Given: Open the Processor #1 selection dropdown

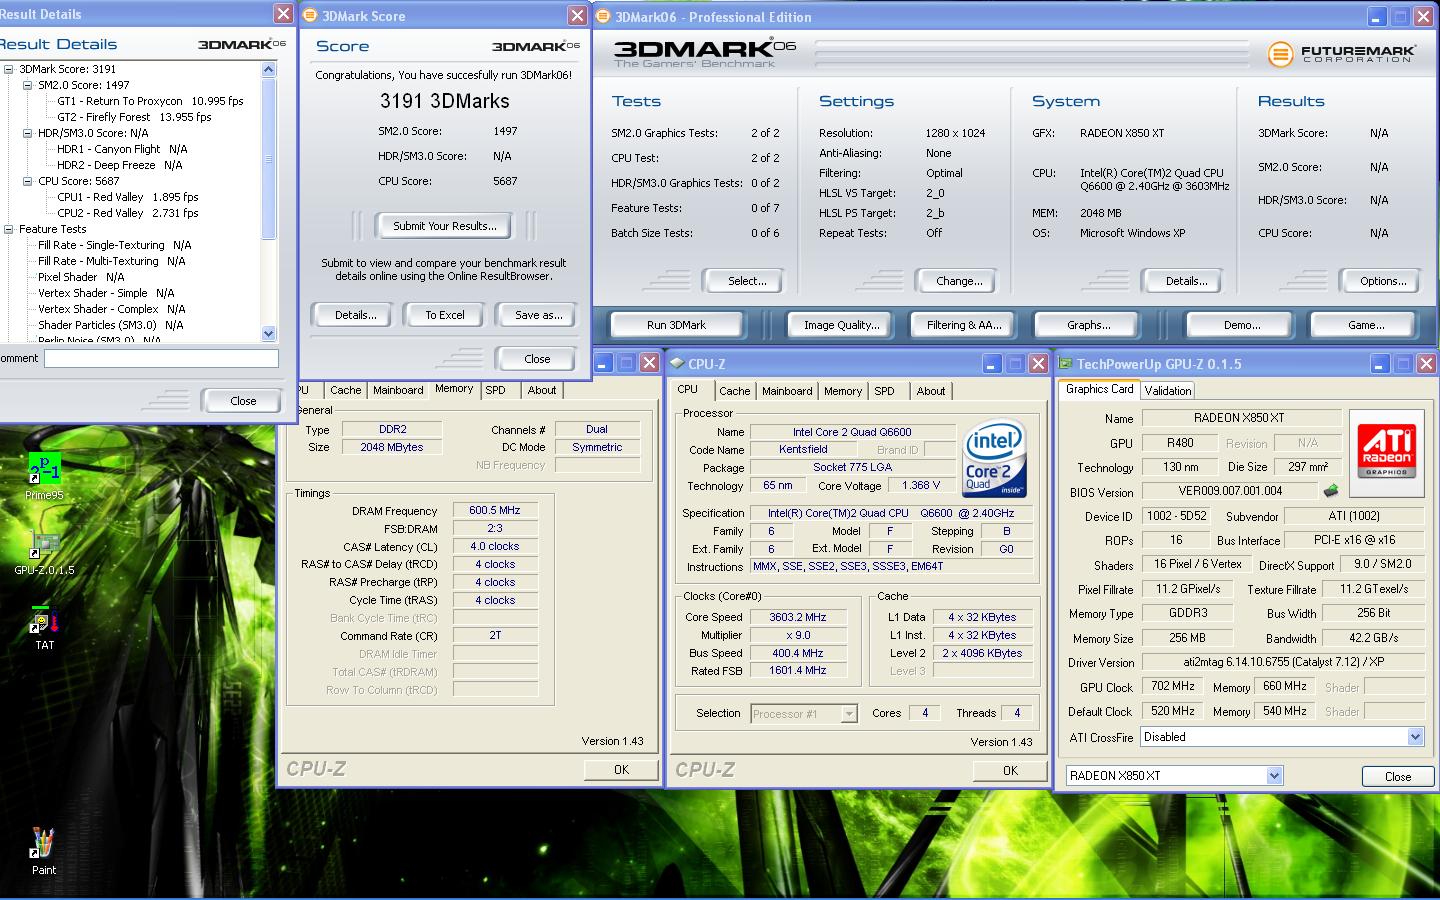Looking at the screenshot, I should 849,714.
